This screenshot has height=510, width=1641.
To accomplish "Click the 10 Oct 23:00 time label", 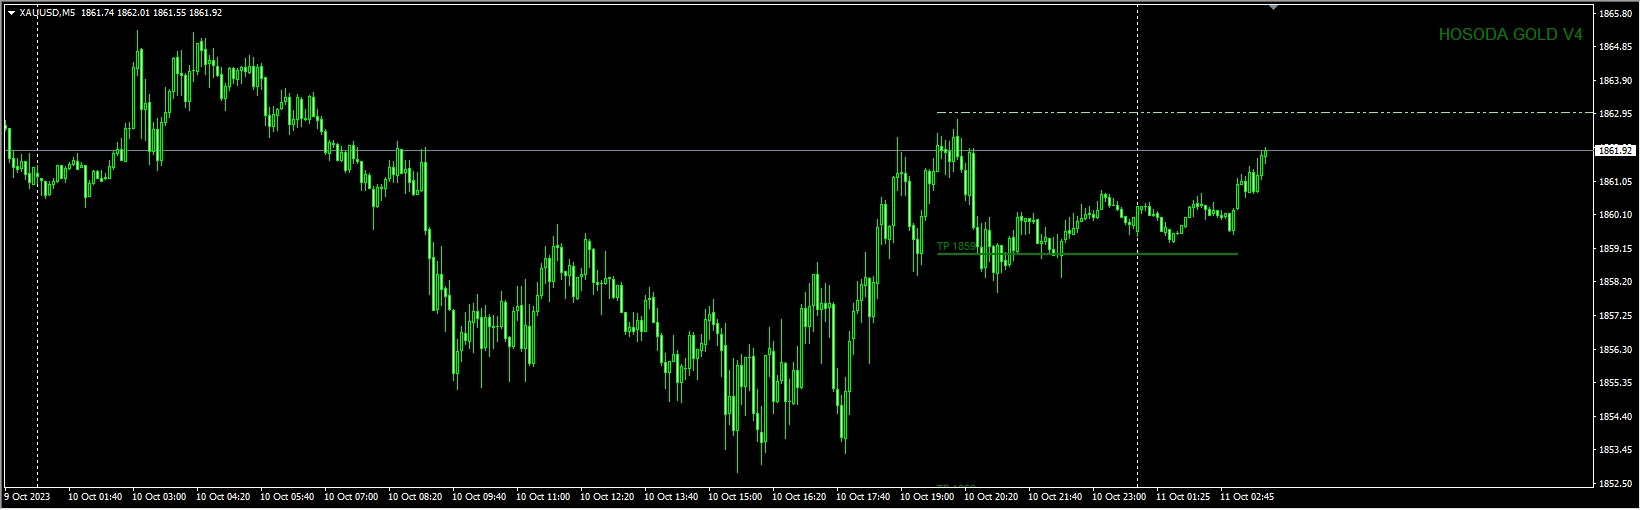I will click(x=1119, y=497).
